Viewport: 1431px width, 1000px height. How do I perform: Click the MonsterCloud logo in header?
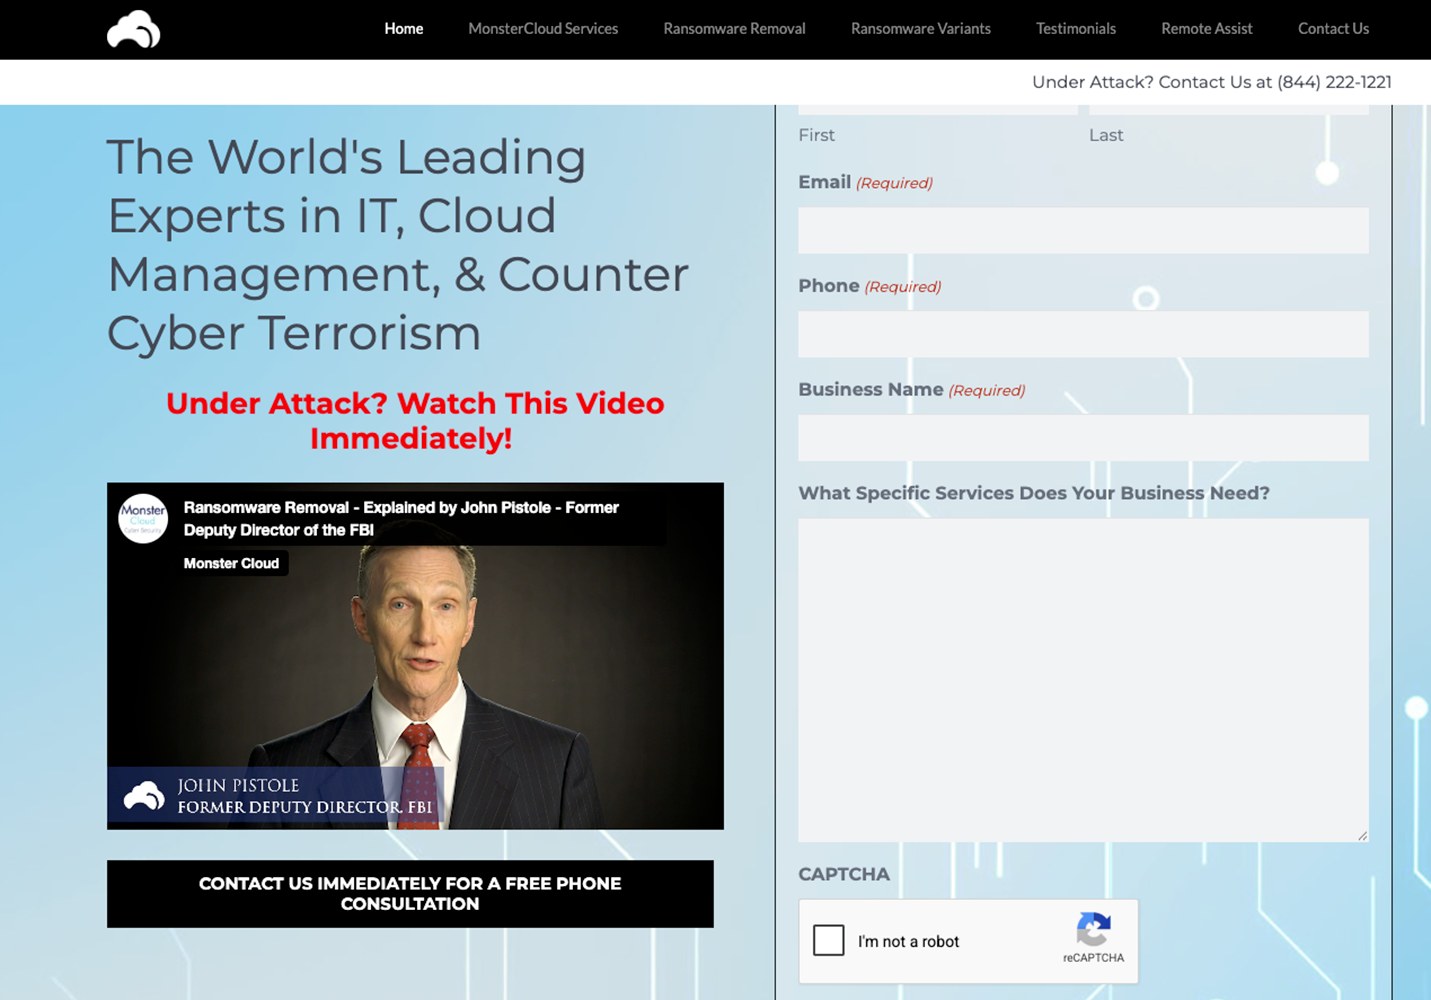(x=133, y=29)
